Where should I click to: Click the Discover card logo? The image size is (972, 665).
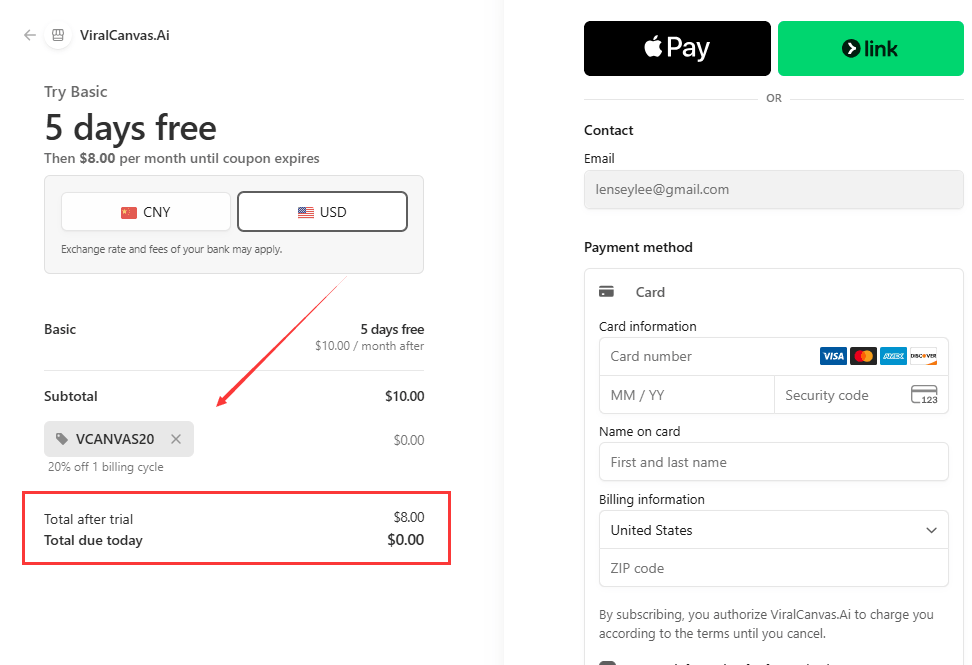[x=924, y=356]
